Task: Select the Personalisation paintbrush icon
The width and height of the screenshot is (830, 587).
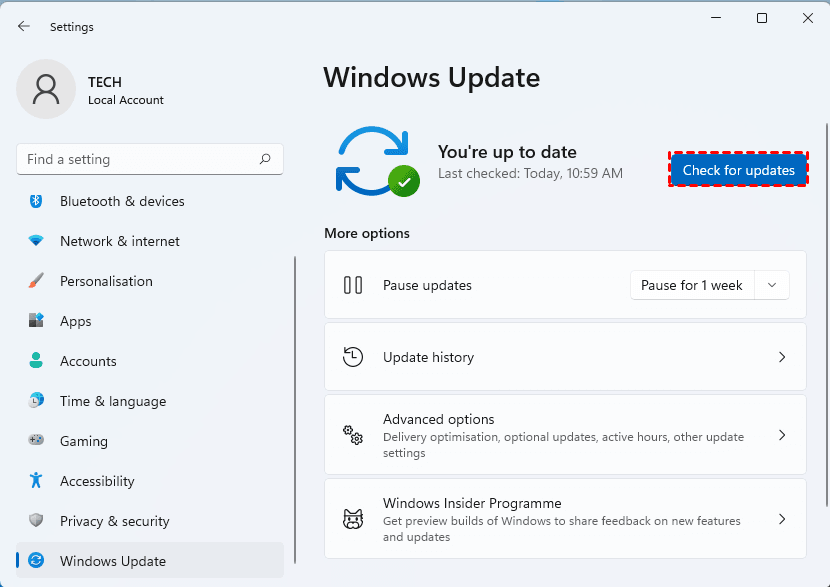Action: click(x=36, y=281)
